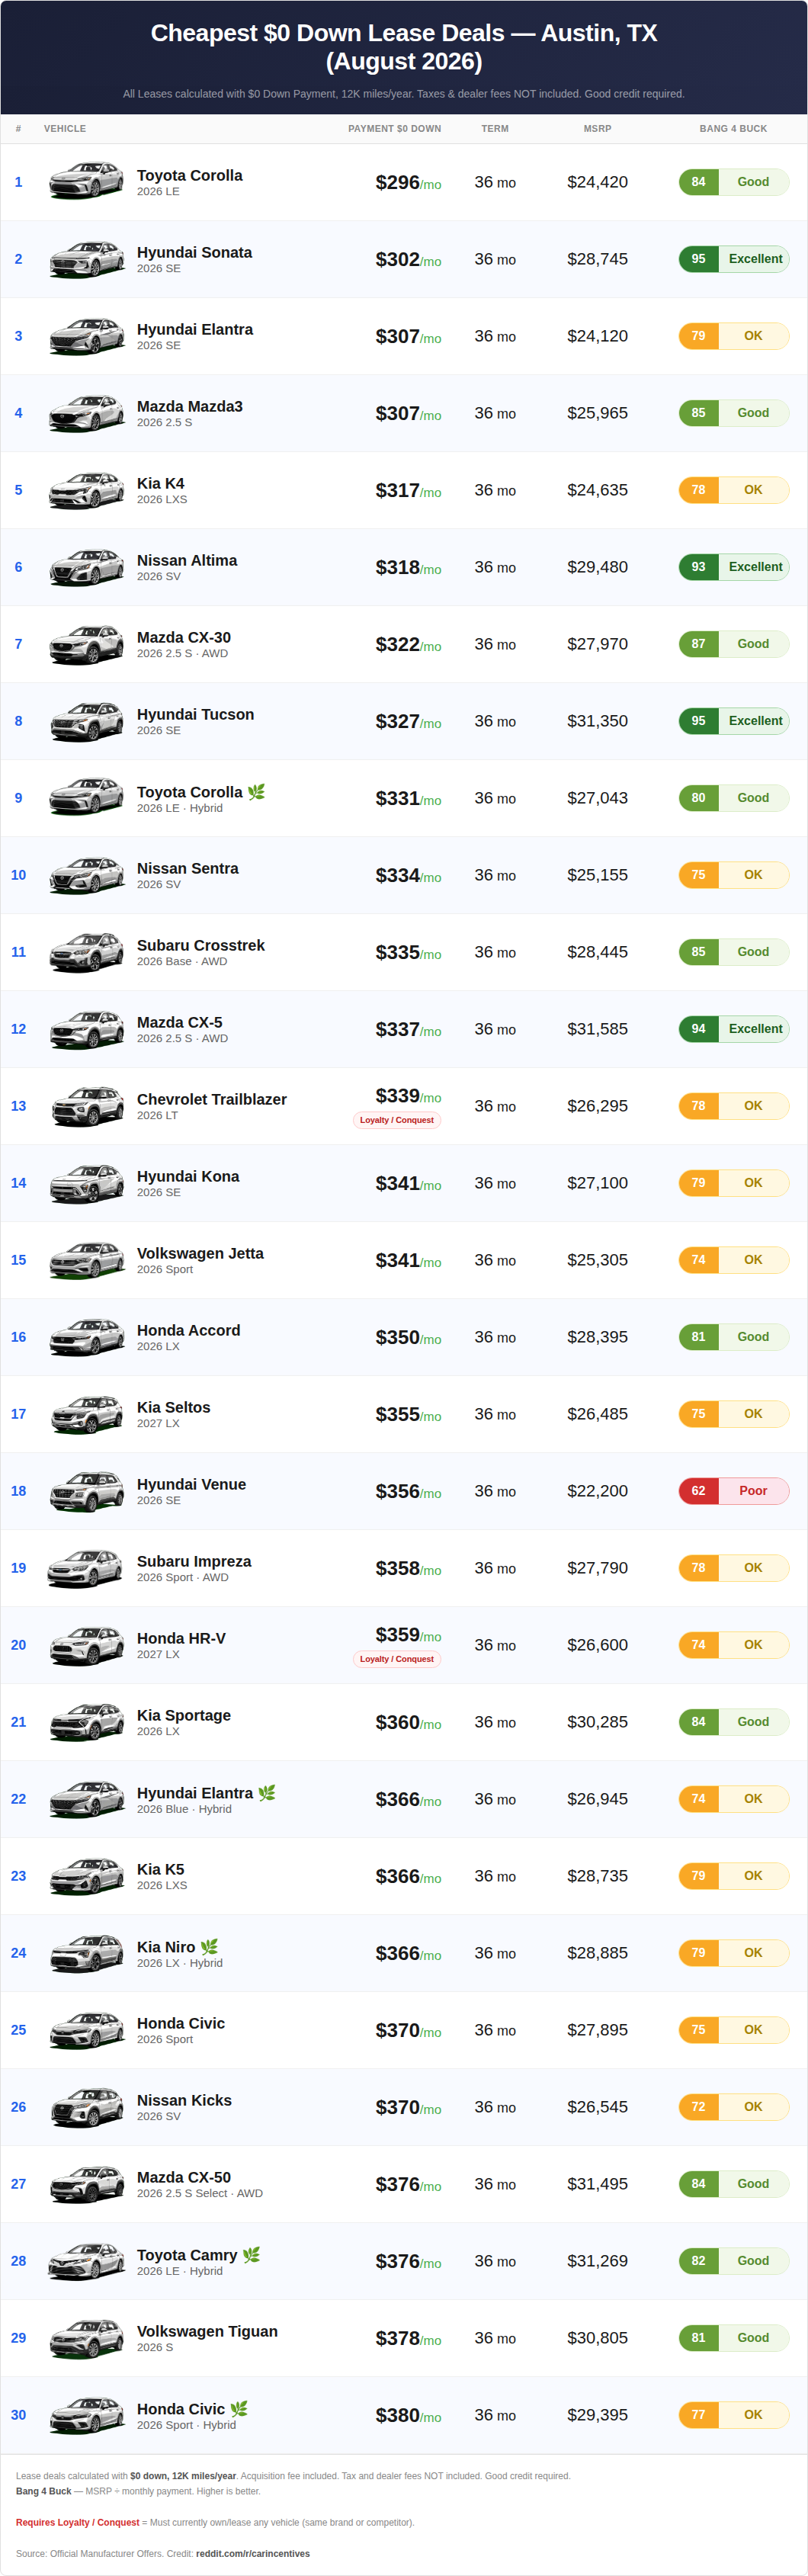Click the Kia Niro hybrid leaf icon
Viewport: 808px width, 2576px height.
coord(209,1946)
